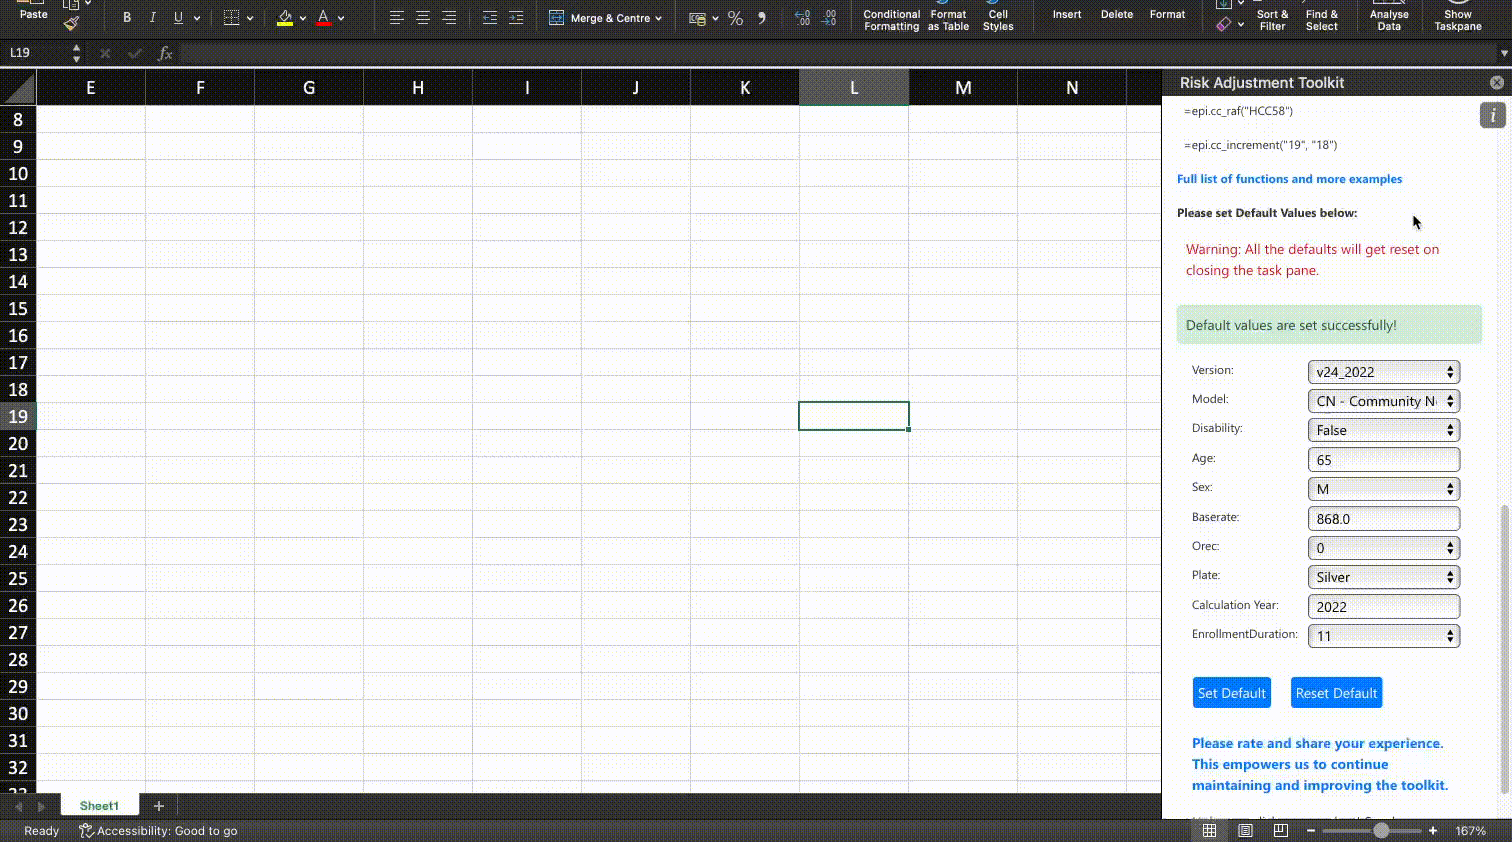Click the Calculation Year field
Image resolution: width=1512 pixels, height=842 pixels.
click(x=1384, y=607)
